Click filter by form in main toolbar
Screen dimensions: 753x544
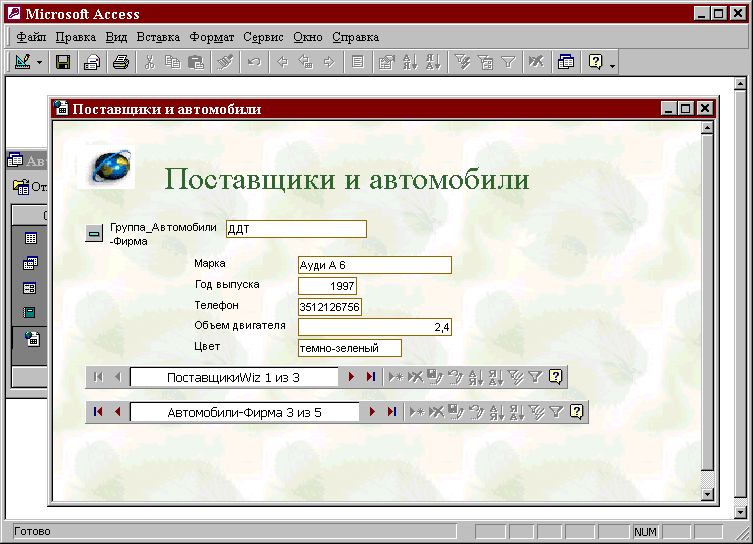pyautogui.click(x=485, y=62)
